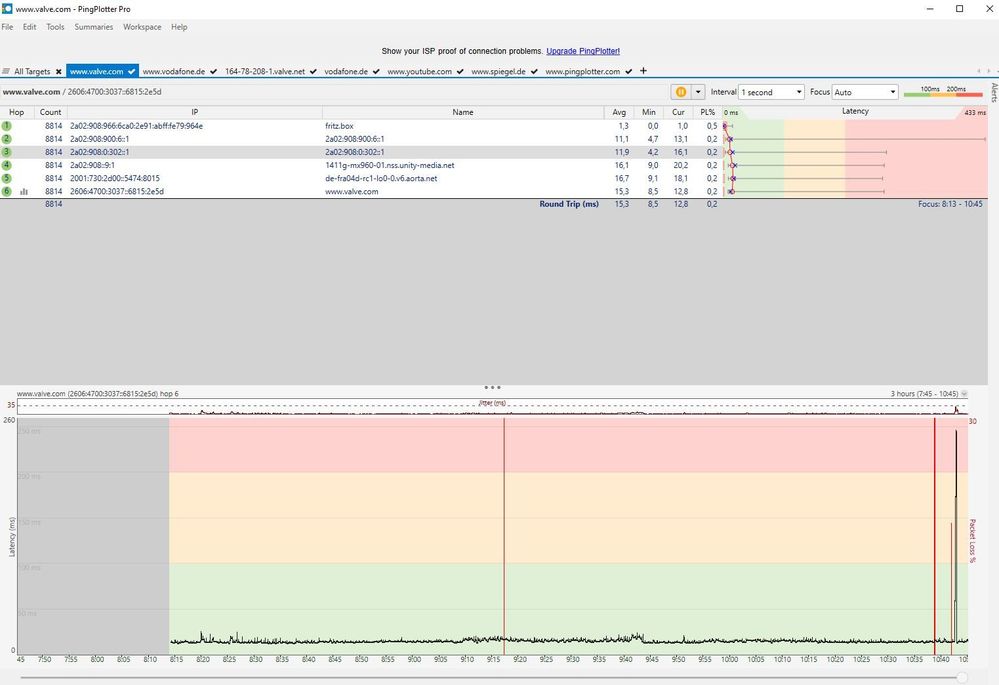Screen dimensions: 999x685
Task: Switch to the www.pingplotter.com tab
Action: click(582, 72)
